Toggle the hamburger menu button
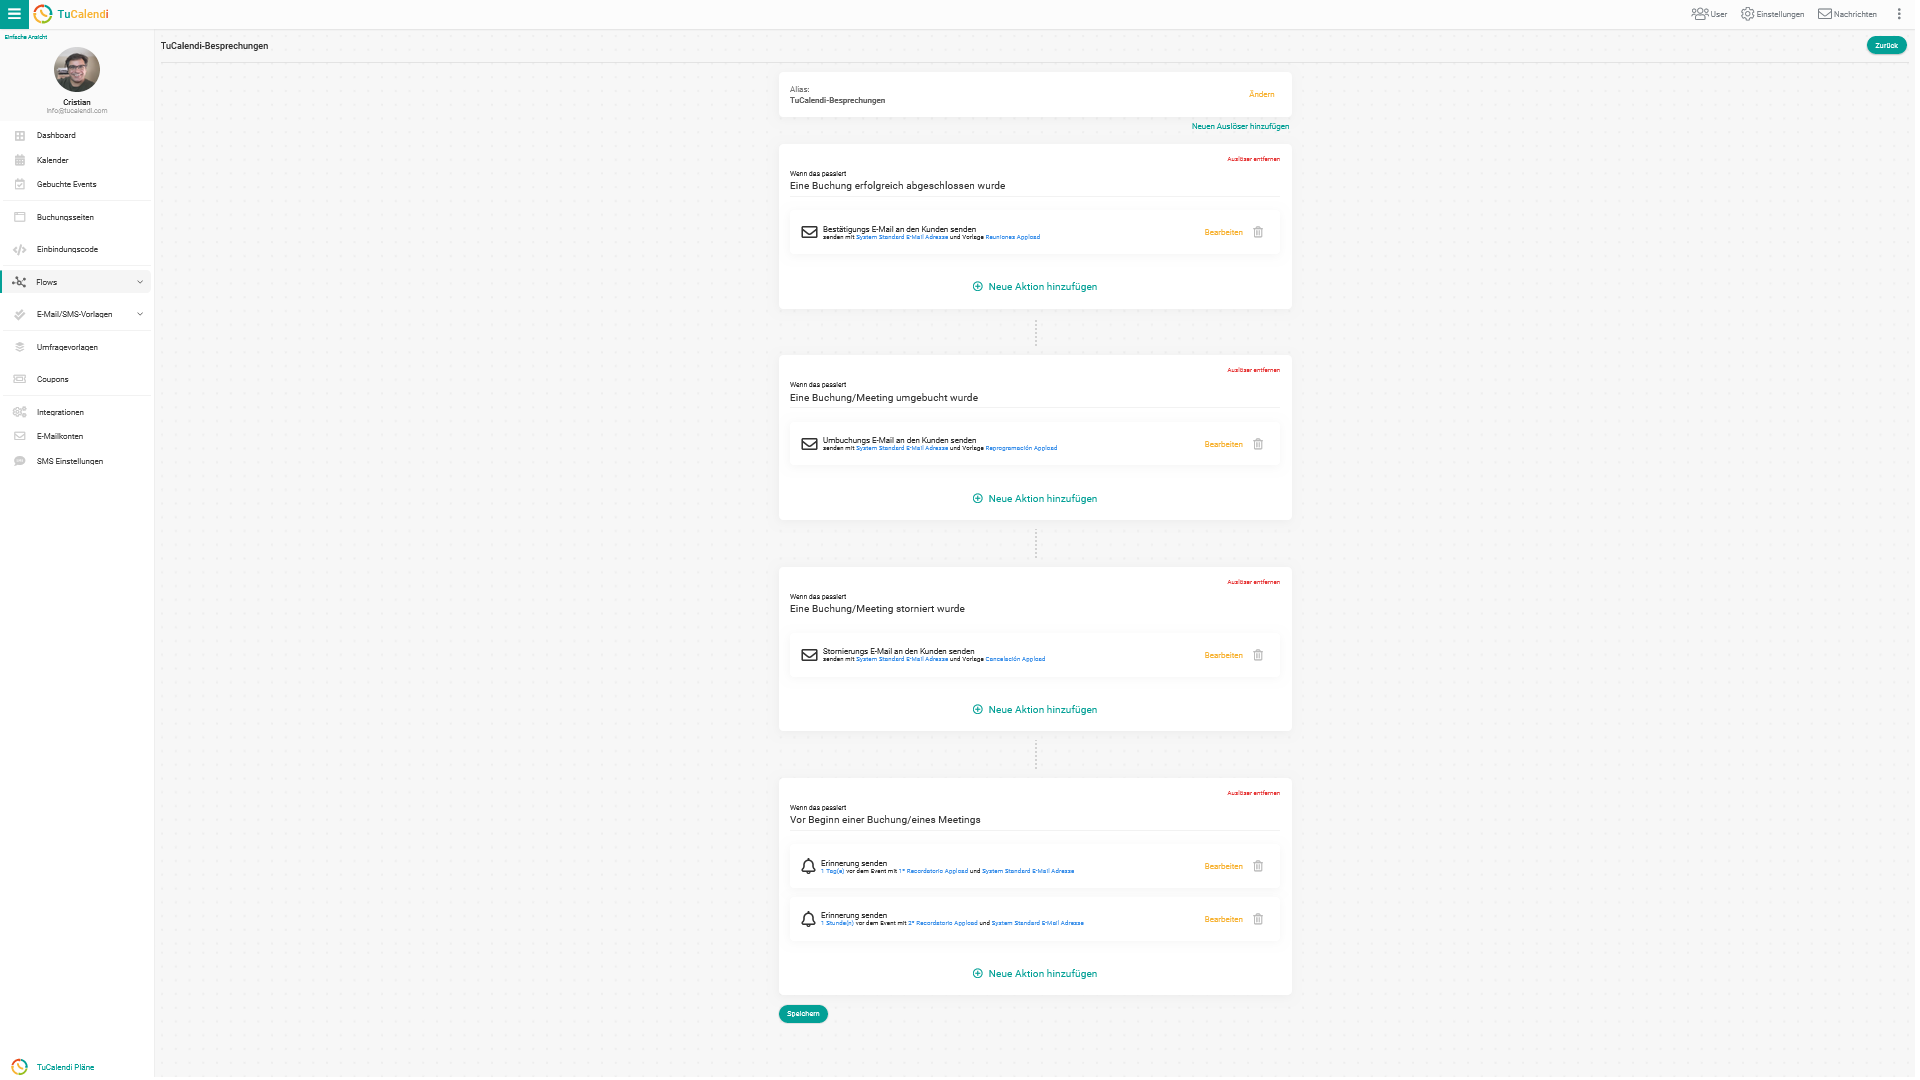This screenshot has height=1080, width=1920. point(14,14)
